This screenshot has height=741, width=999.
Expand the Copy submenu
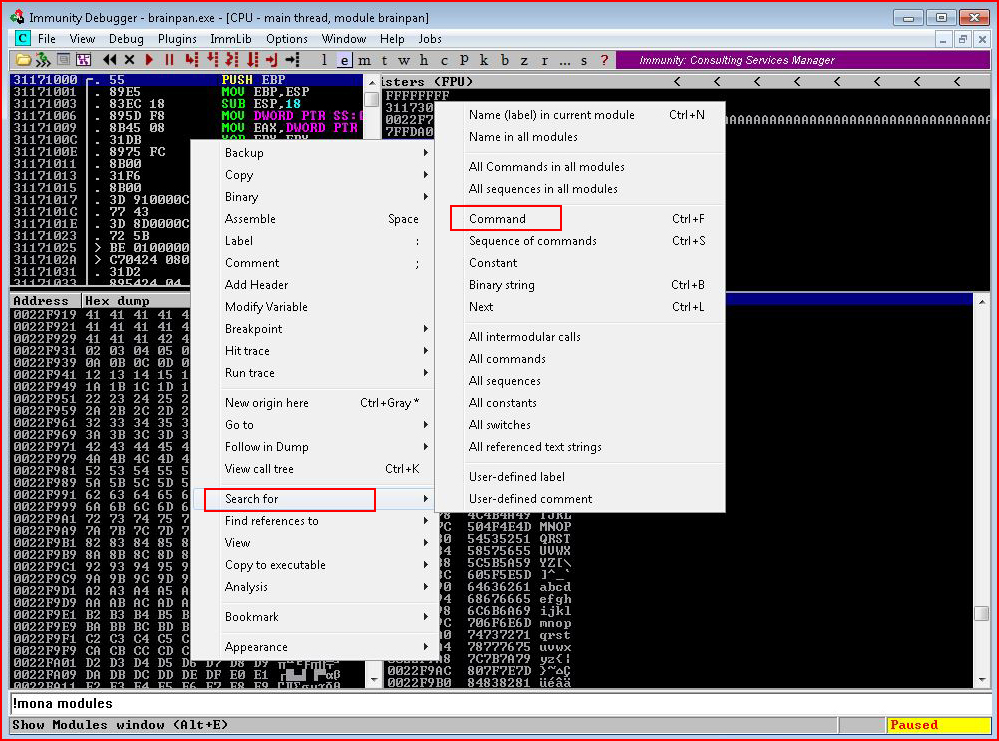(325, 175)
